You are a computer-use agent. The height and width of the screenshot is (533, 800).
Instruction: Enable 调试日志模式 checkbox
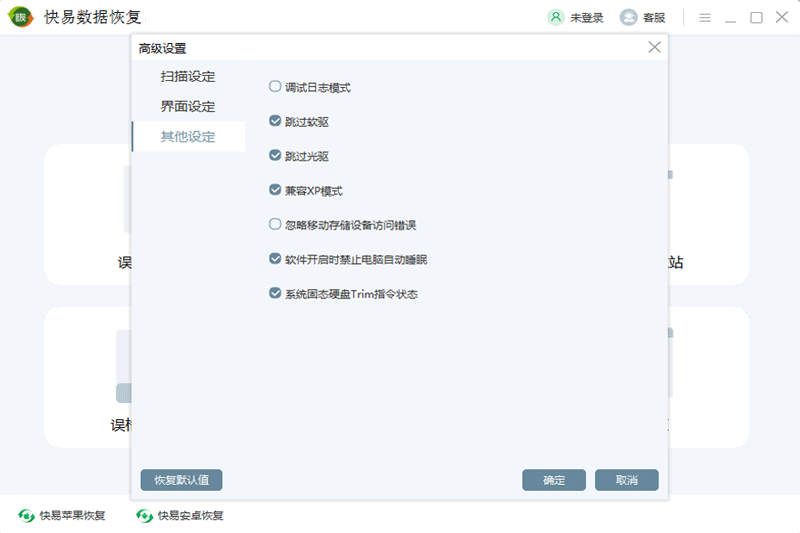pos(275,87)
